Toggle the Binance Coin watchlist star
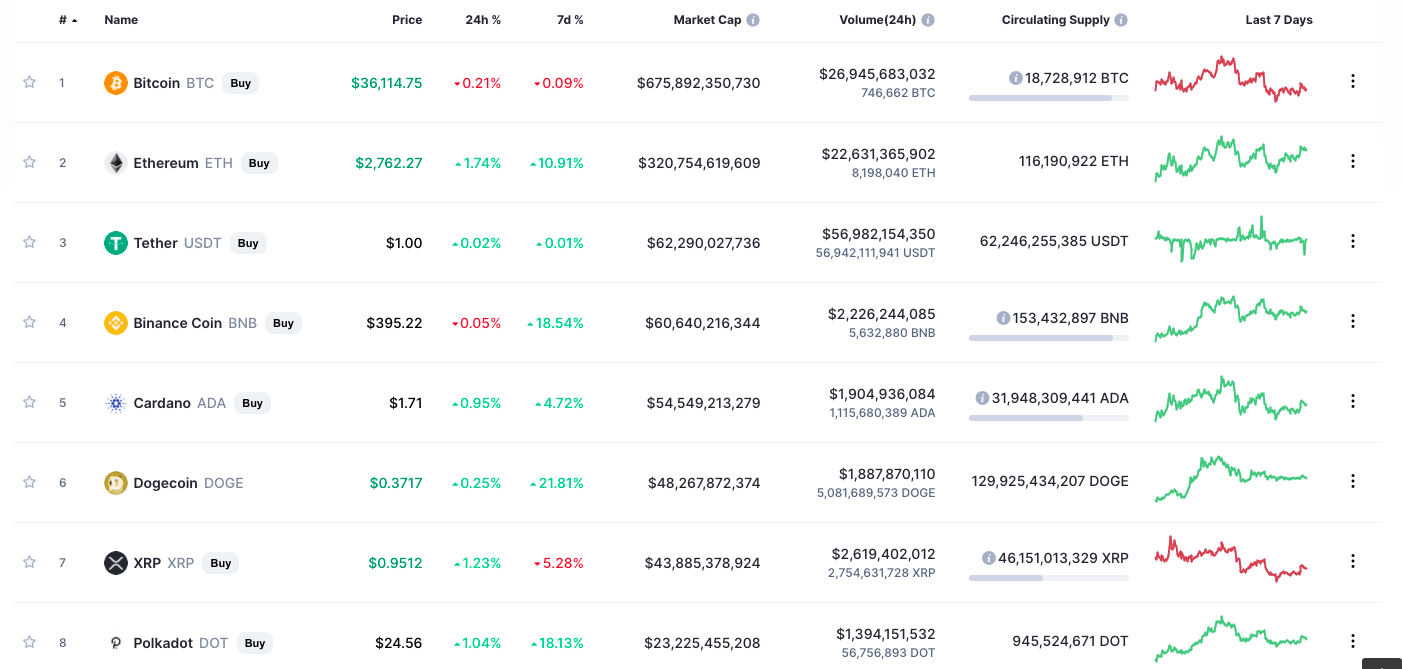The width and height of the screenshot is (1402, 669). tap(30, 322)
